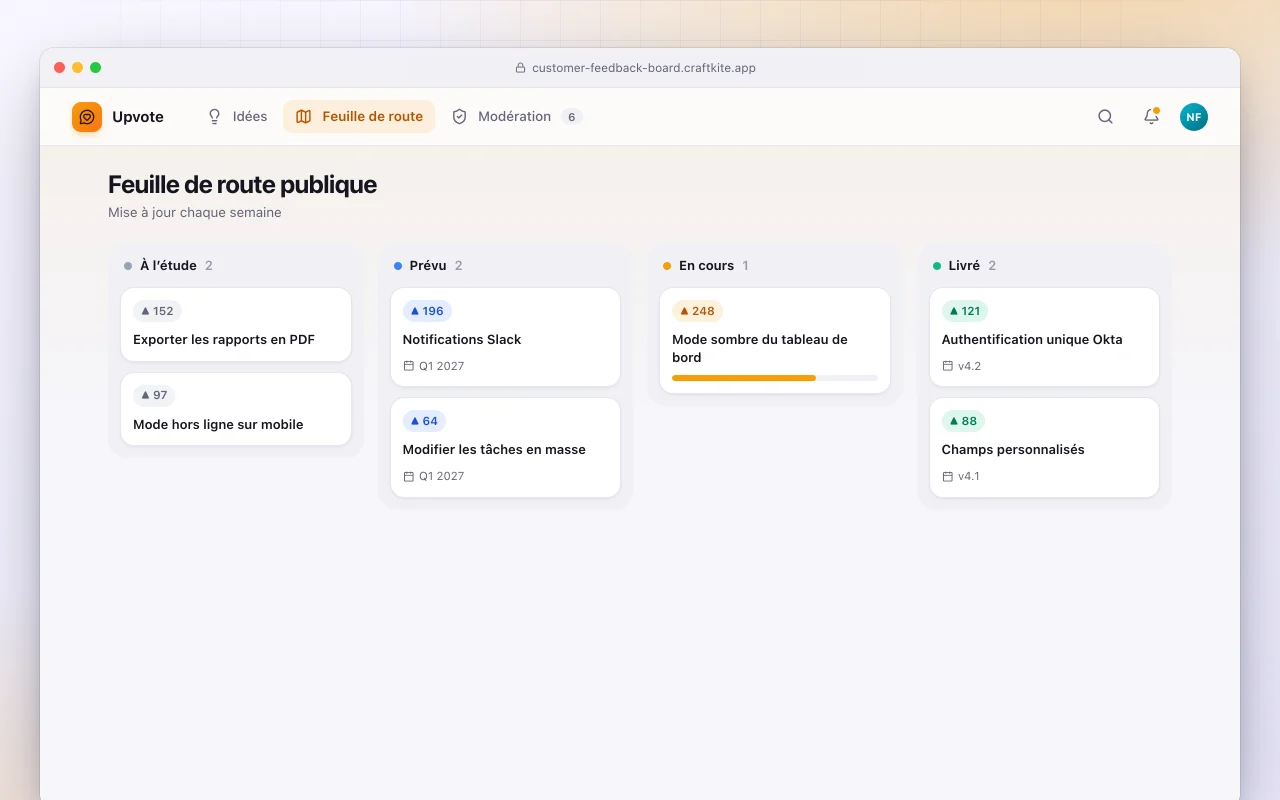
Task: Click the Livré column header
Action: point(964,266)
